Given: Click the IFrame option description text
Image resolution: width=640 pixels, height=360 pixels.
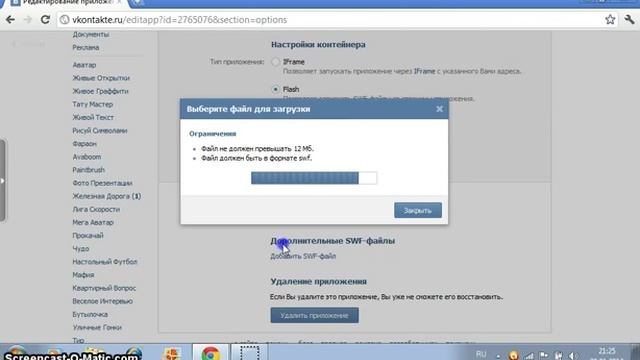Looking at the screenshot, I should (x=402, y=71).
